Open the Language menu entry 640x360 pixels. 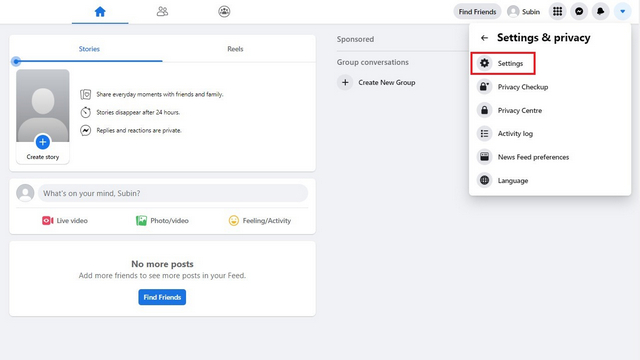549,180
